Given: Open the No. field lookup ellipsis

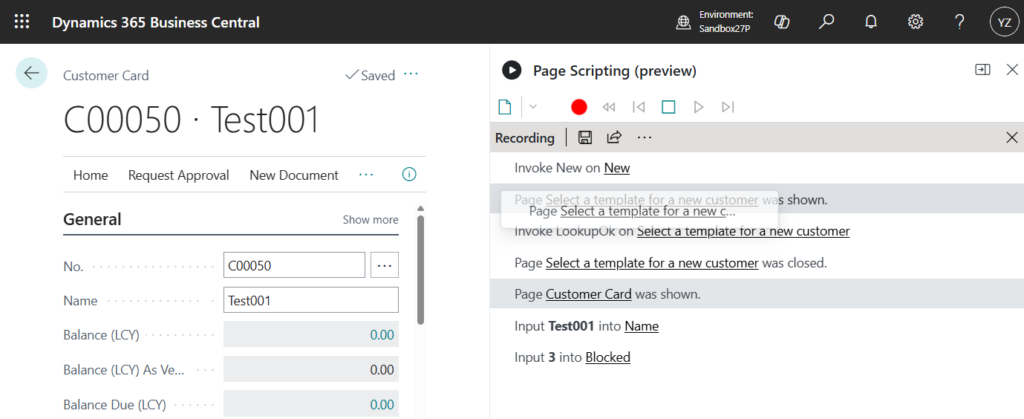Looking at the screenshot, I should (385, 265).
